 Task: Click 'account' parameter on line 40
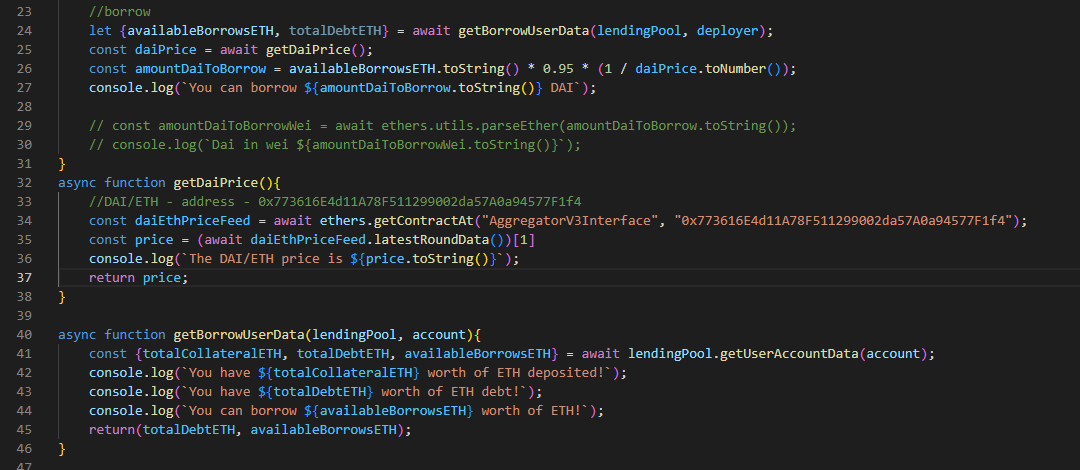tap(439, 335)
